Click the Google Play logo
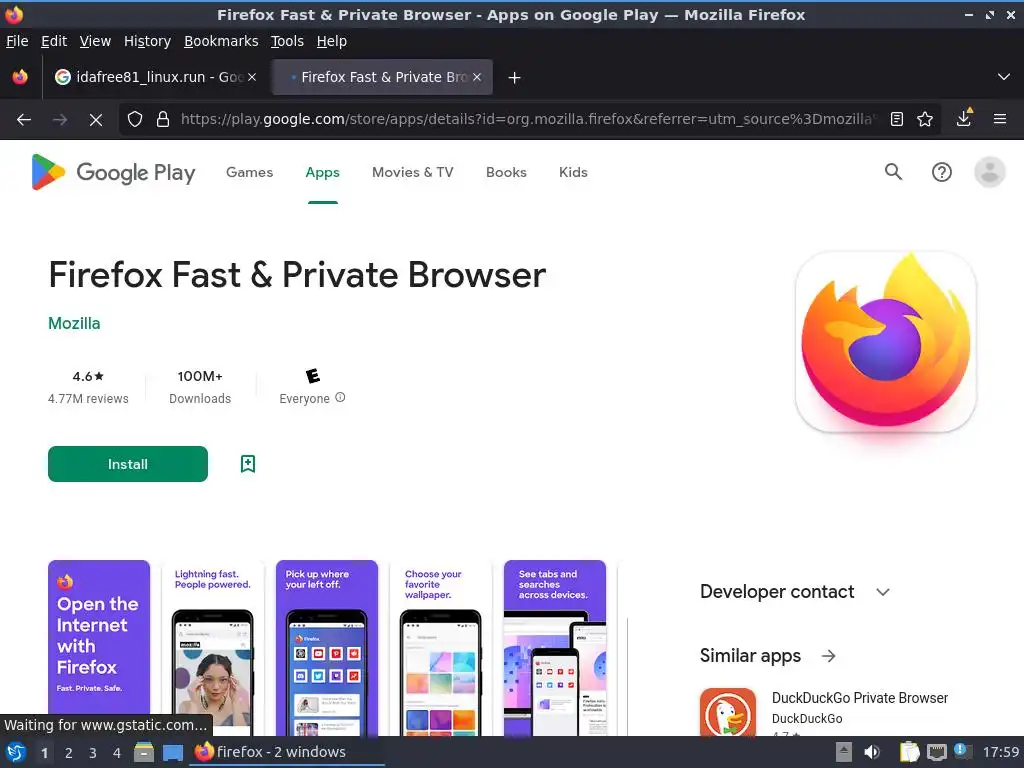This screenshot has width=1024, height=768. pyautogui.click(x=113, y=172)
